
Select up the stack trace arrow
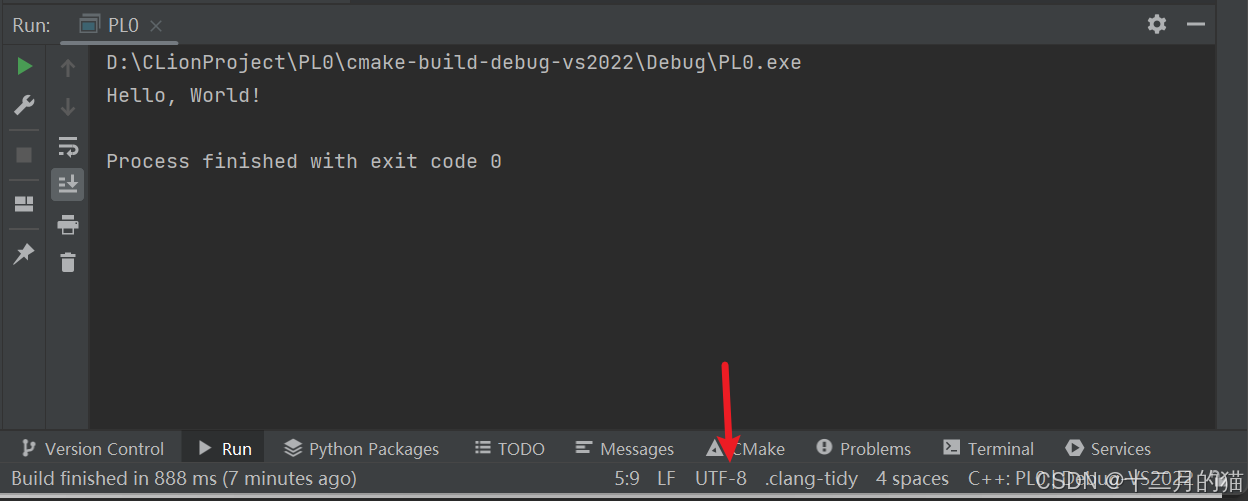click(x=68, y=68)
